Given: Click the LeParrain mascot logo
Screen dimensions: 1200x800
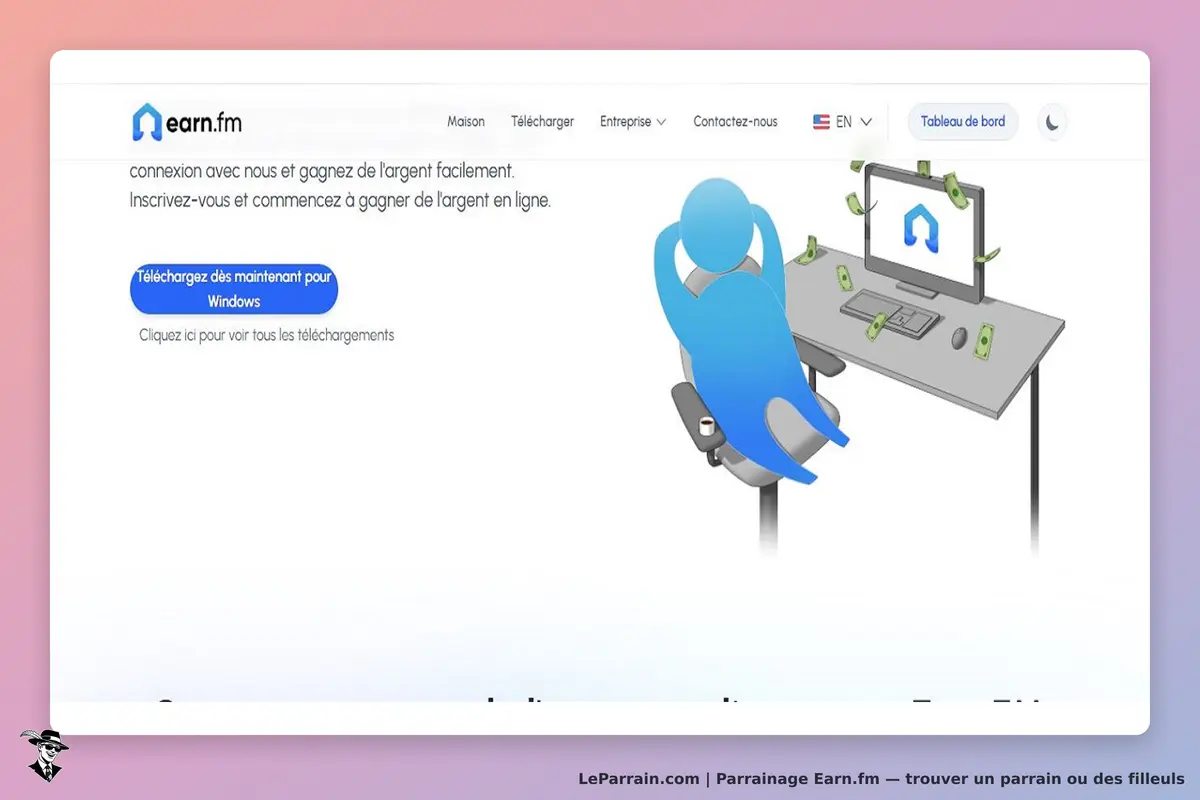Looking at the screenshot, I should (x=44, y=755).
